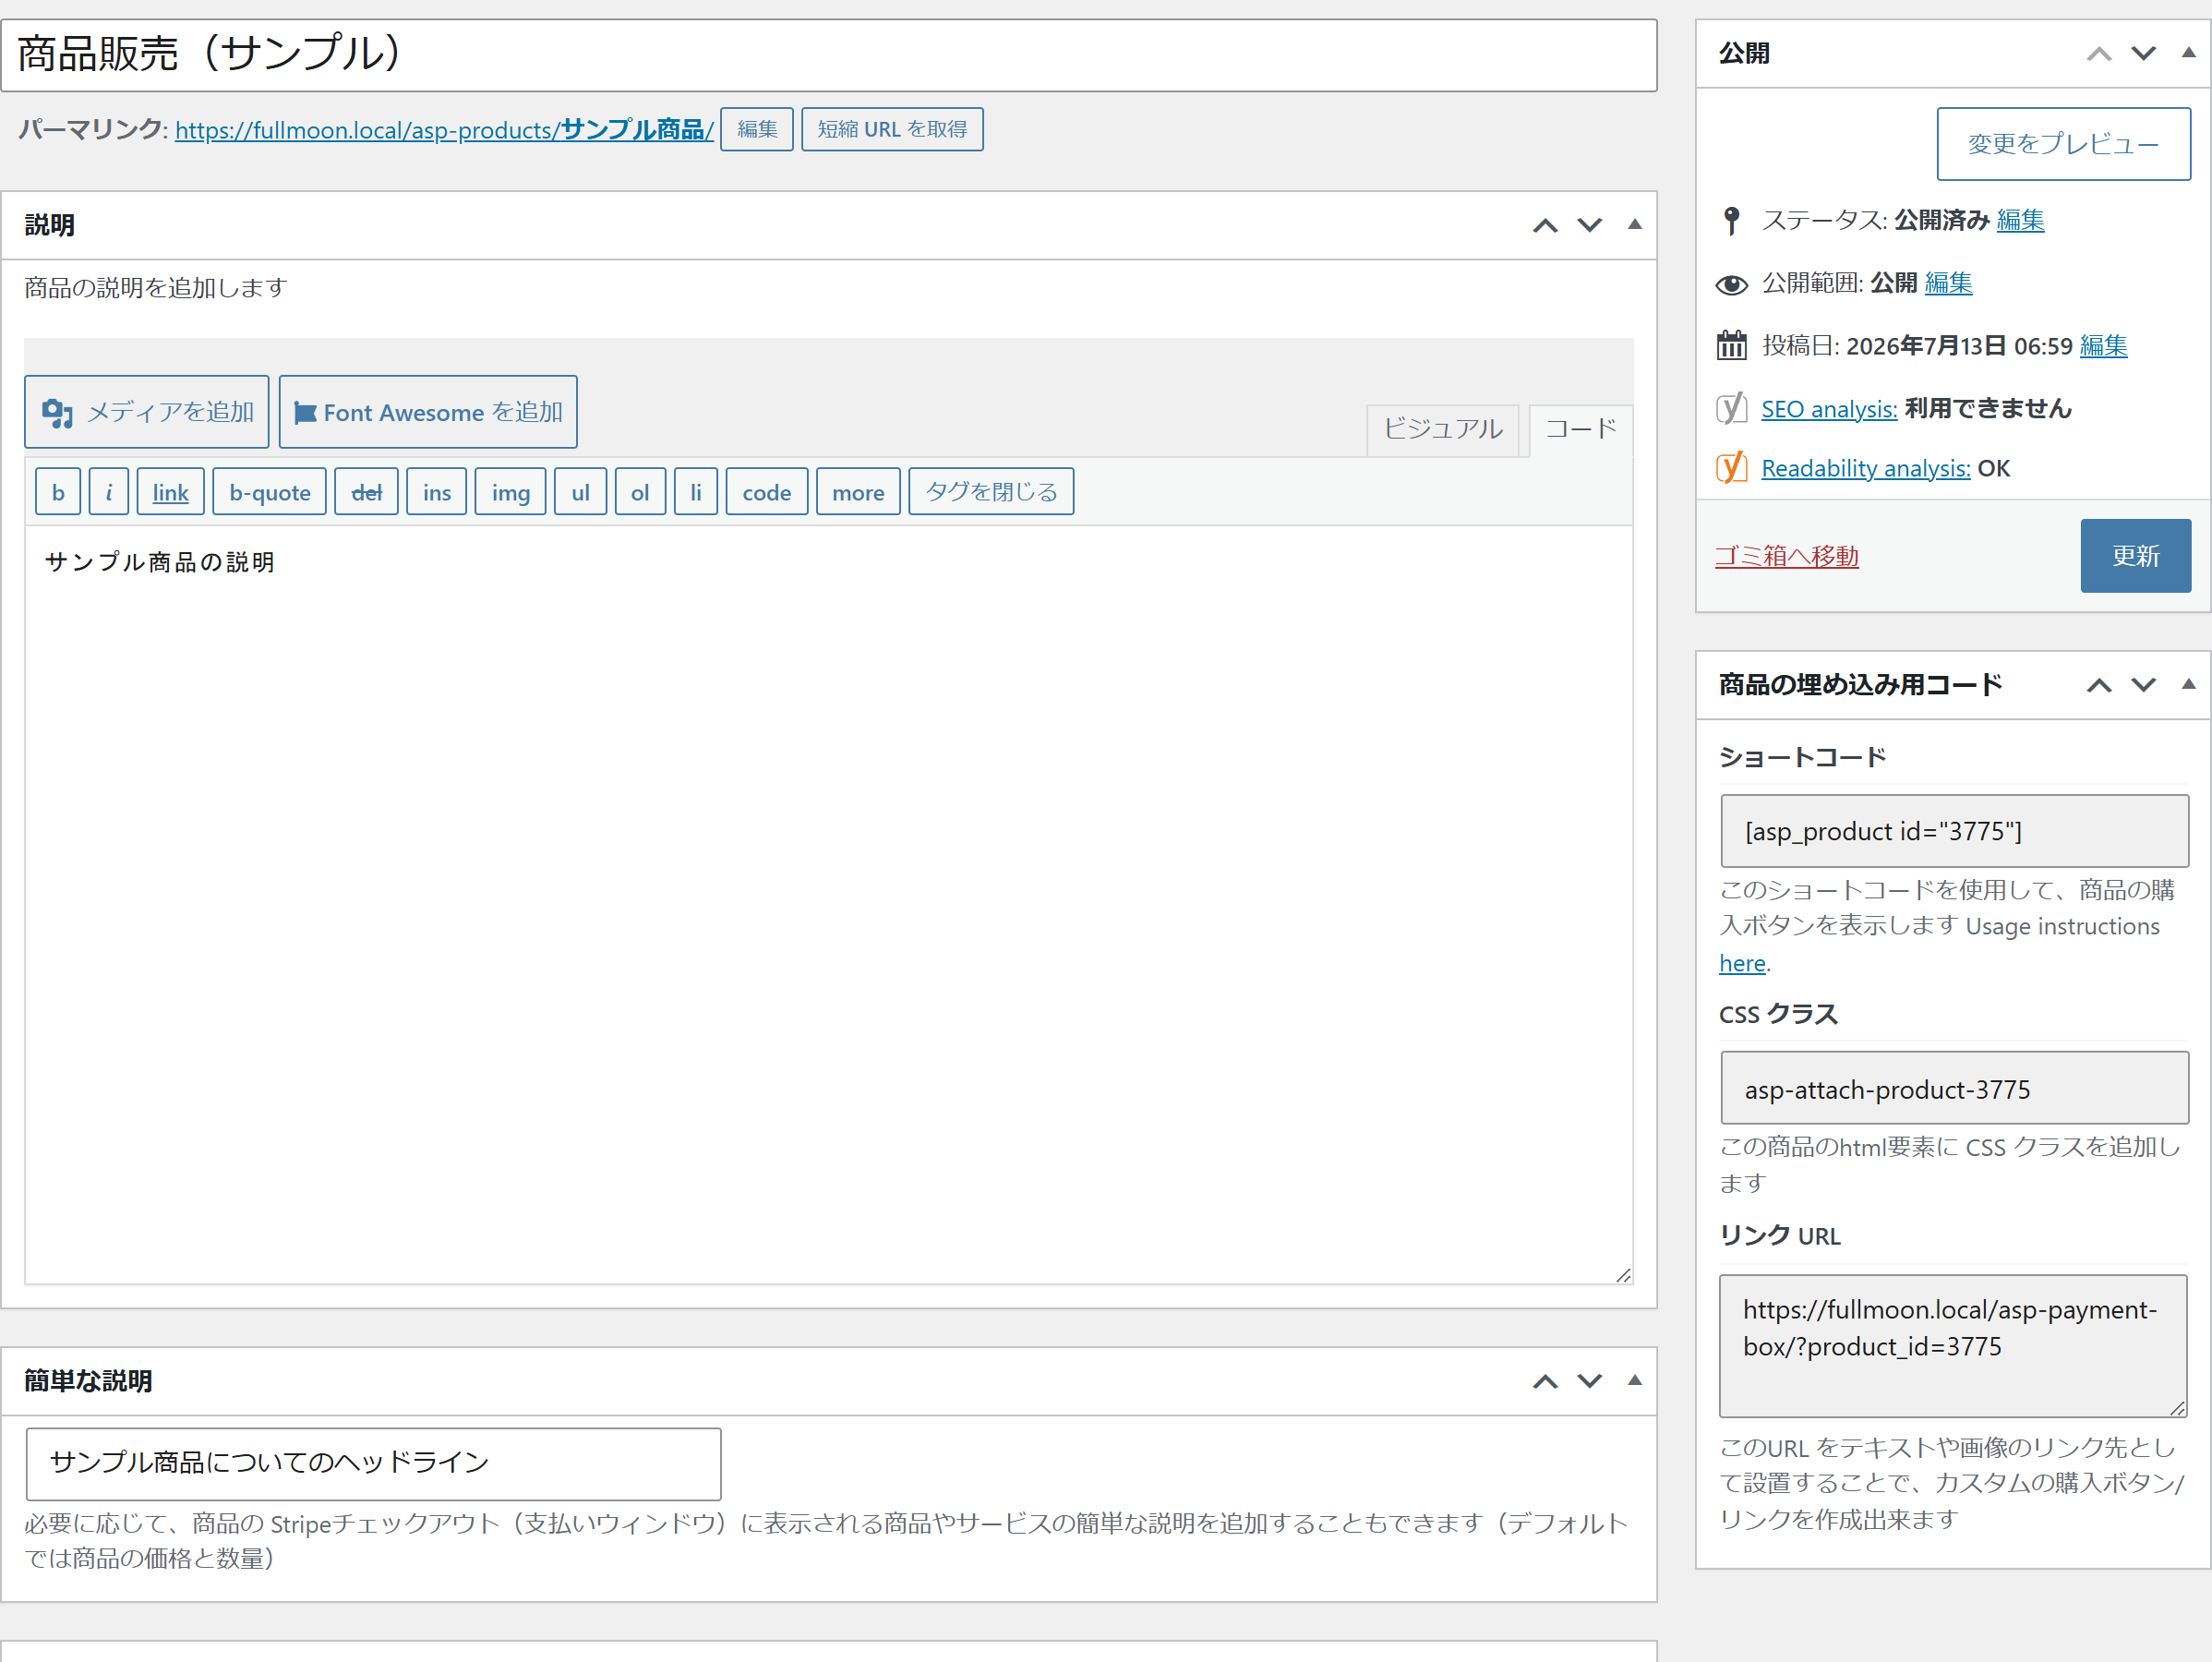Open the Readability analysis link
2212x1662 pixels.
(1865, 468)
